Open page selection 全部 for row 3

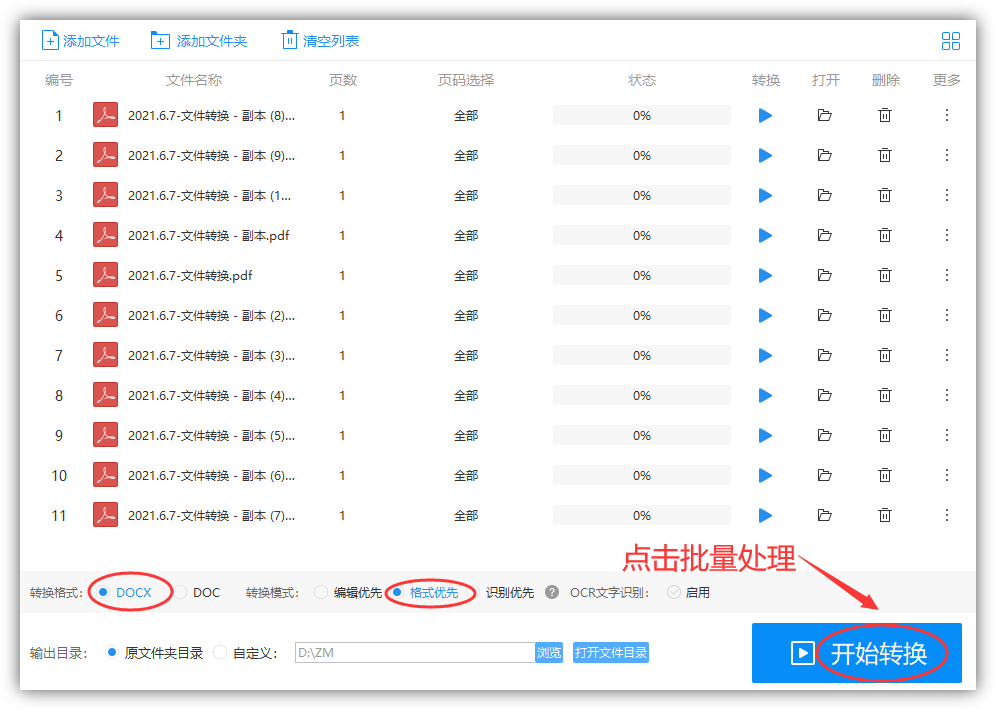[x=466, y=196]
